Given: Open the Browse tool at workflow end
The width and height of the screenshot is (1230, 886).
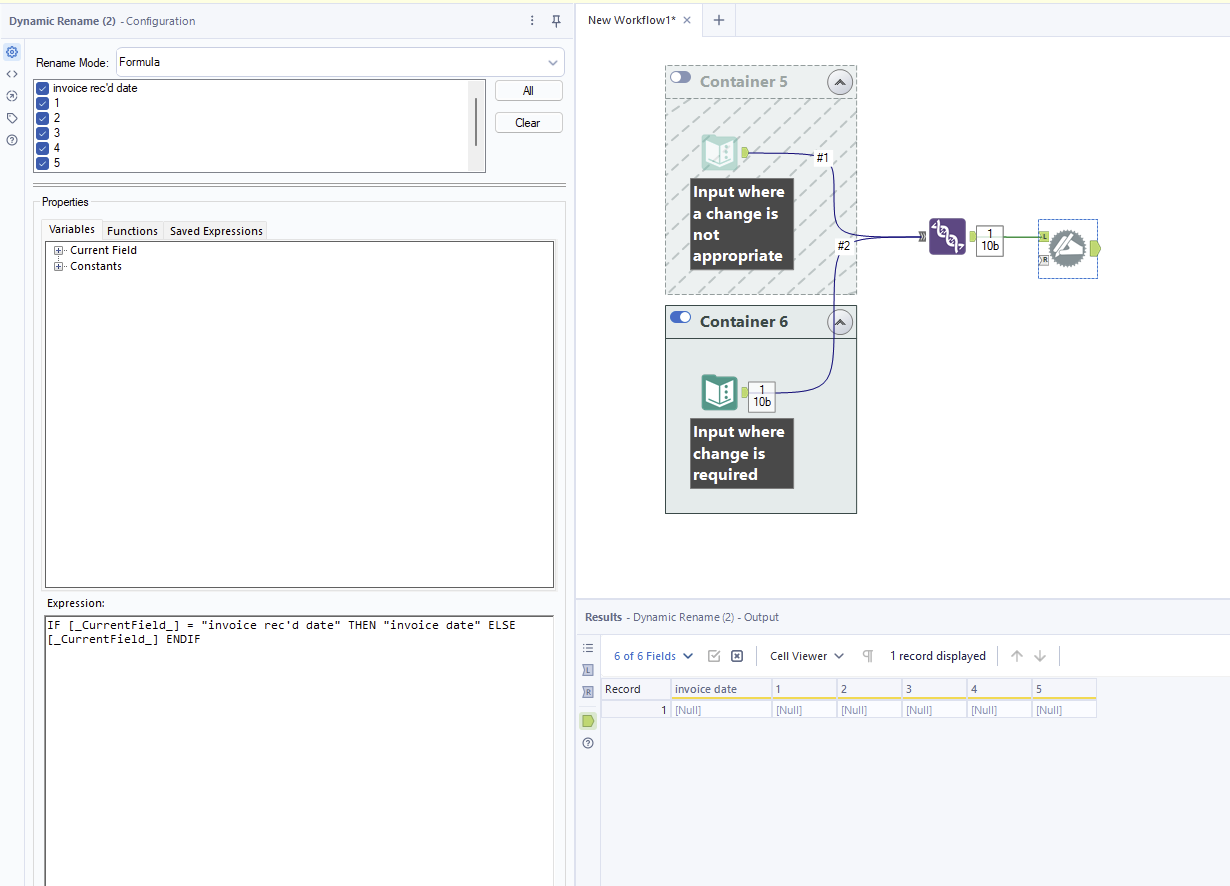Looking at the screenshot, I should click(1067, 248).
